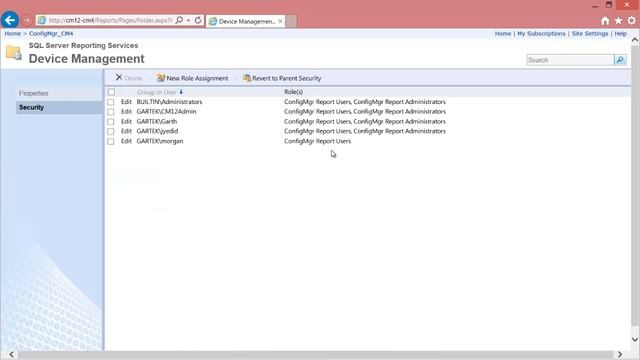This screenshot has width=640, height=360.
Task: Click morgan's ConfigMgr Report Users role text
Action: click(x=318, y=141)
